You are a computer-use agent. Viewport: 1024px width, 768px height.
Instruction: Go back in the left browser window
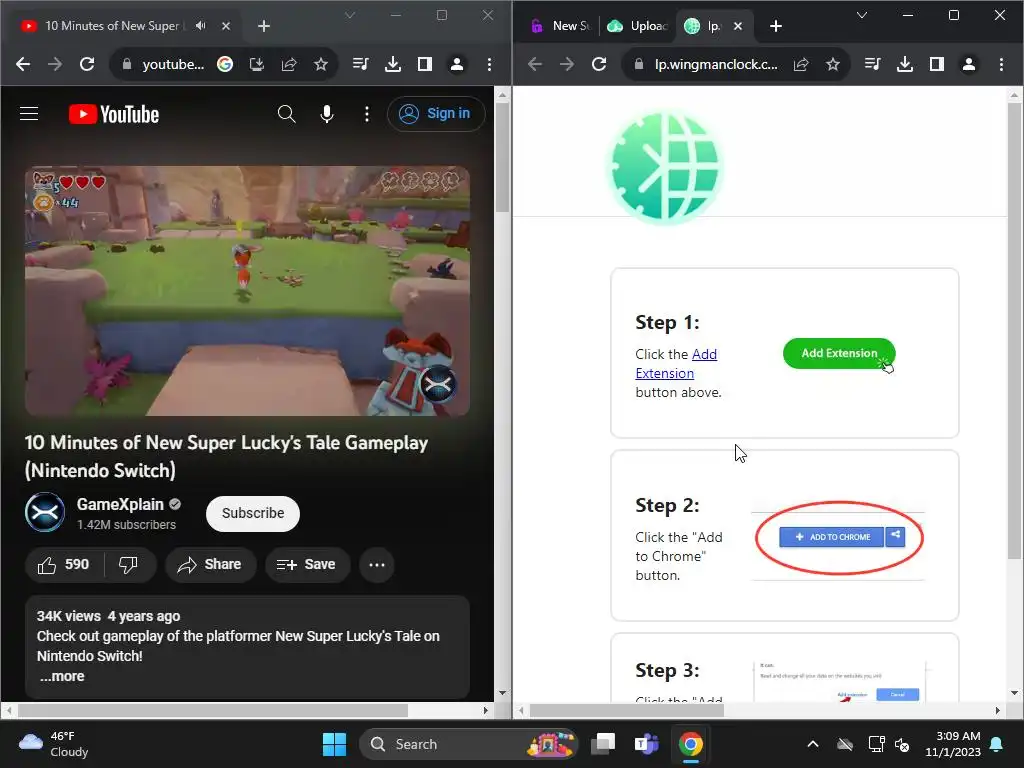click(23, 64)
